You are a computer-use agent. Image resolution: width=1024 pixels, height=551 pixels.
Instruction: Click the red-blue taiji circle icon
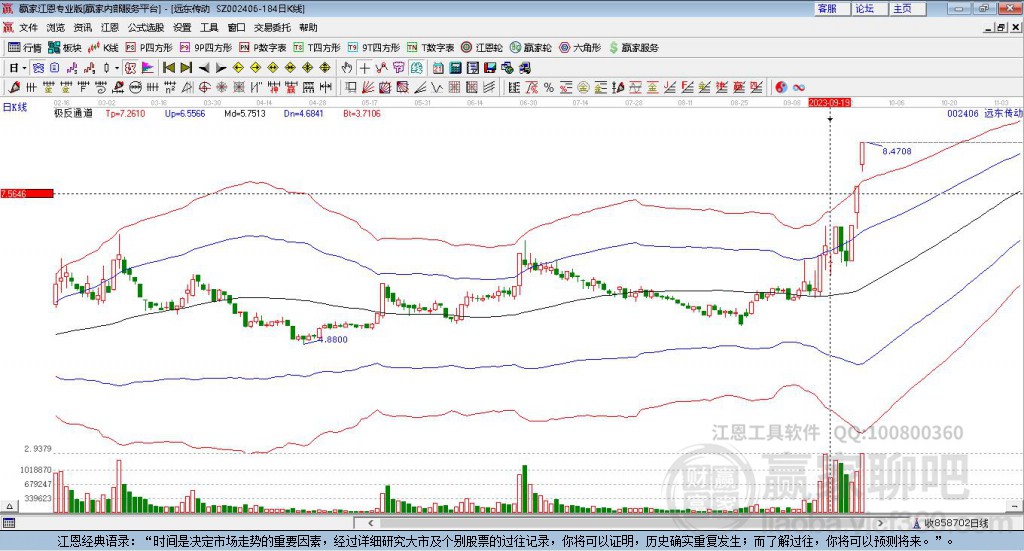(781, 87)
